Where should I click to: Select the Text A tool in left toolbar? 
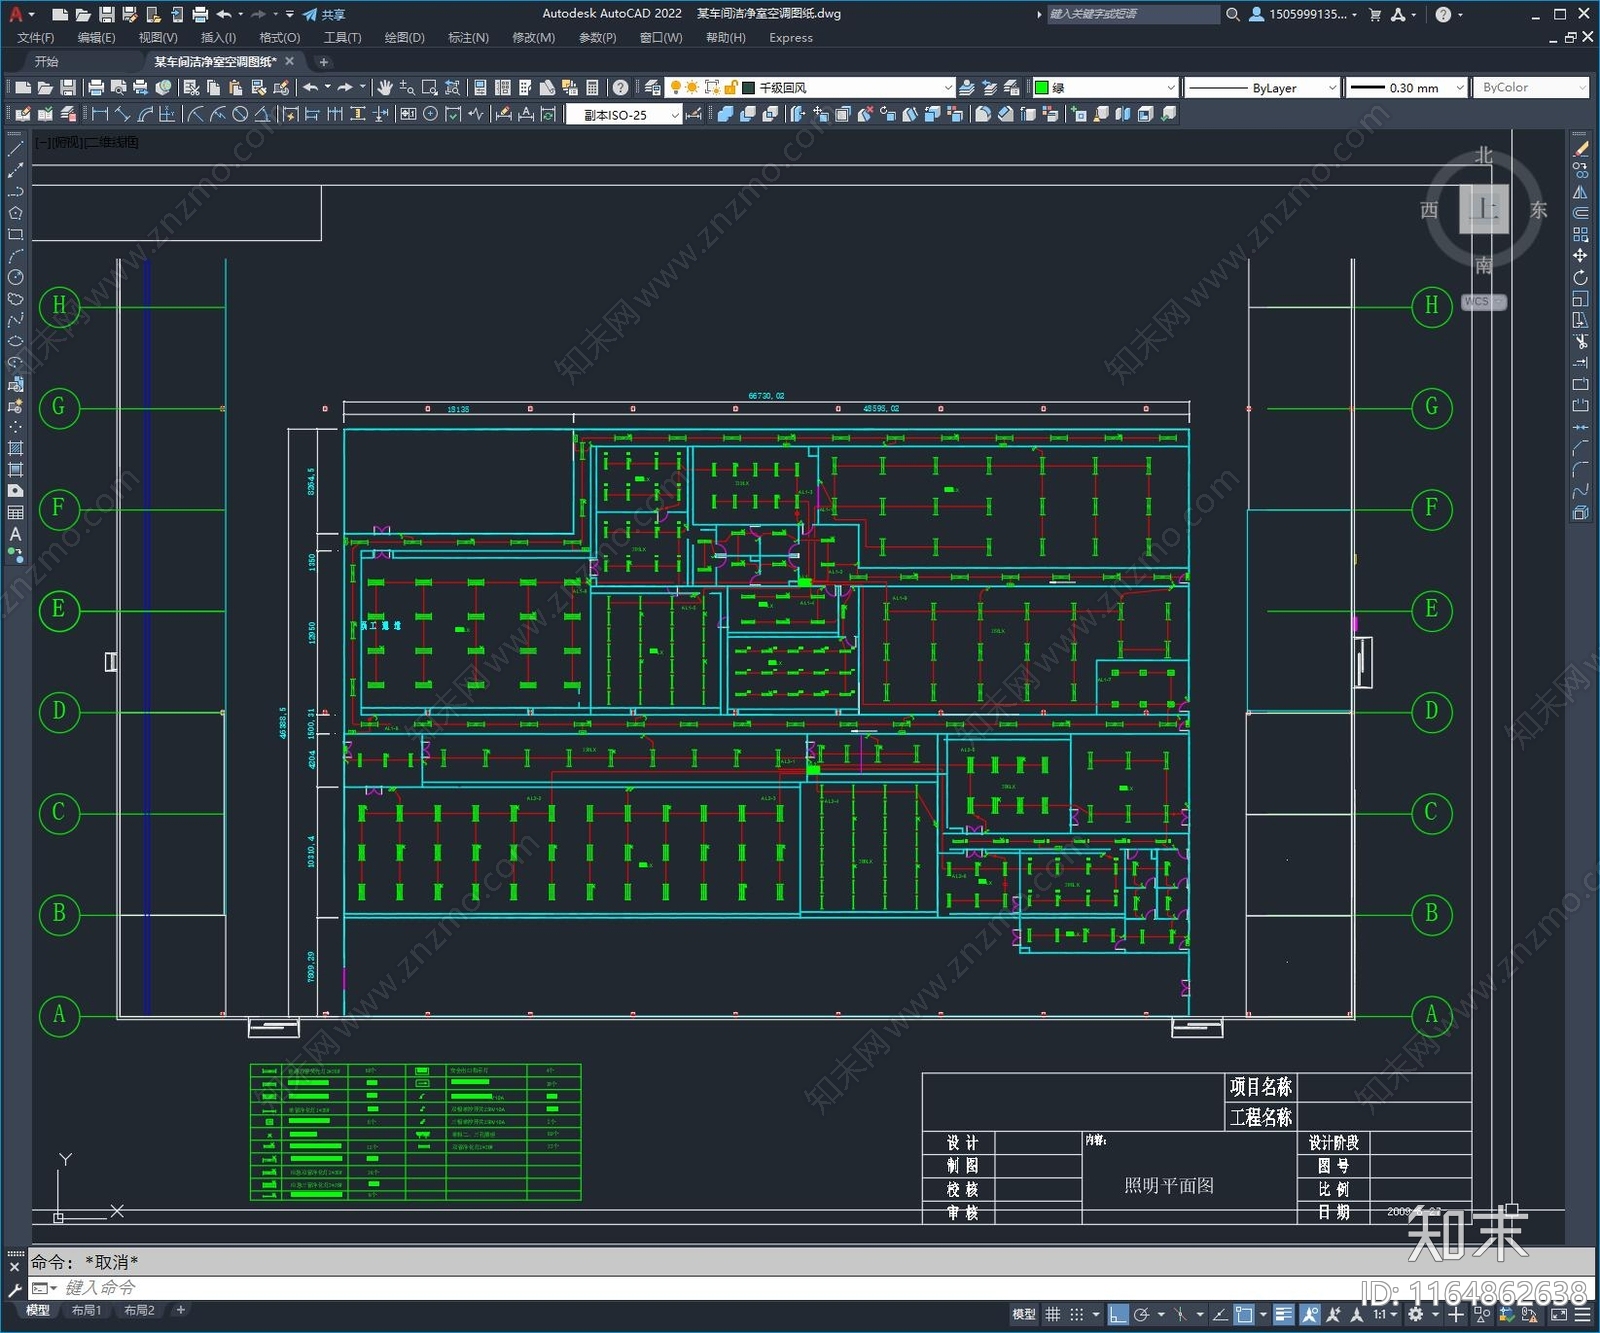click(x=15, y=534)
